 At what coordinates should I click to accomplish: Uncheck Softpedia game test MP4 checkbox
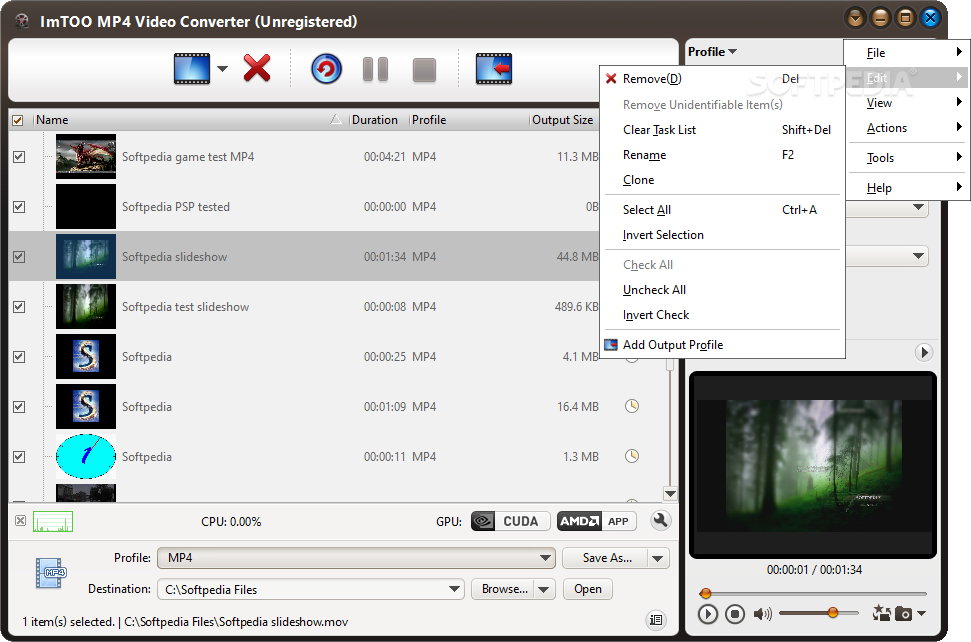tap(19, 157)
